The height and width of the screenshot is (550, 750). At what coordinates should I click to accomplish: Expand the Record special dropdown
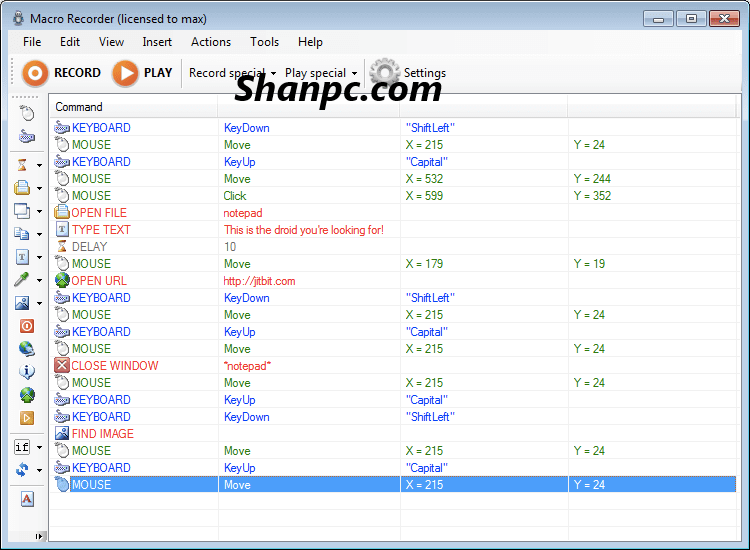coord(273,73)
